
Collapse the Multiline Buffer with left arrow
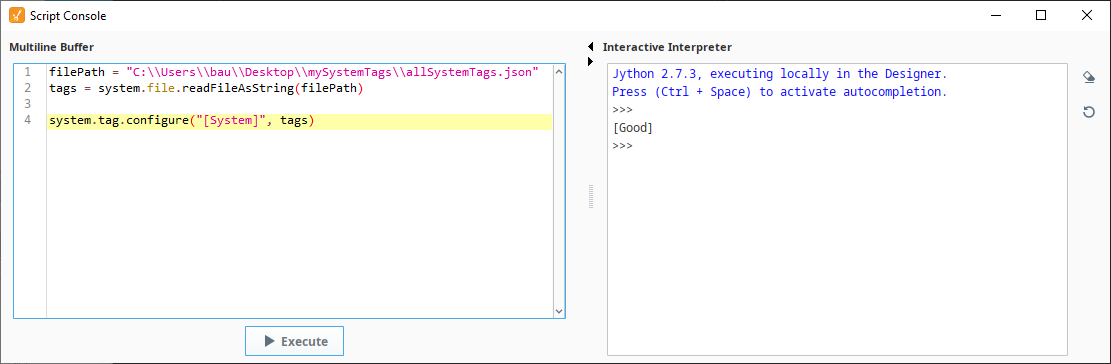pos(590,47)
